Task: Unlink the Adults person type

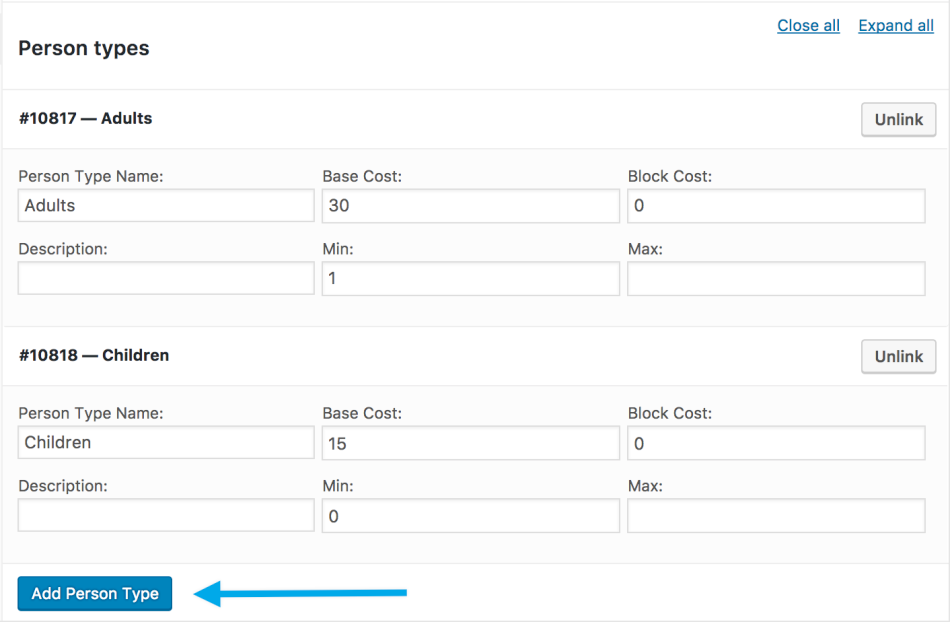Action: [898, 119]
